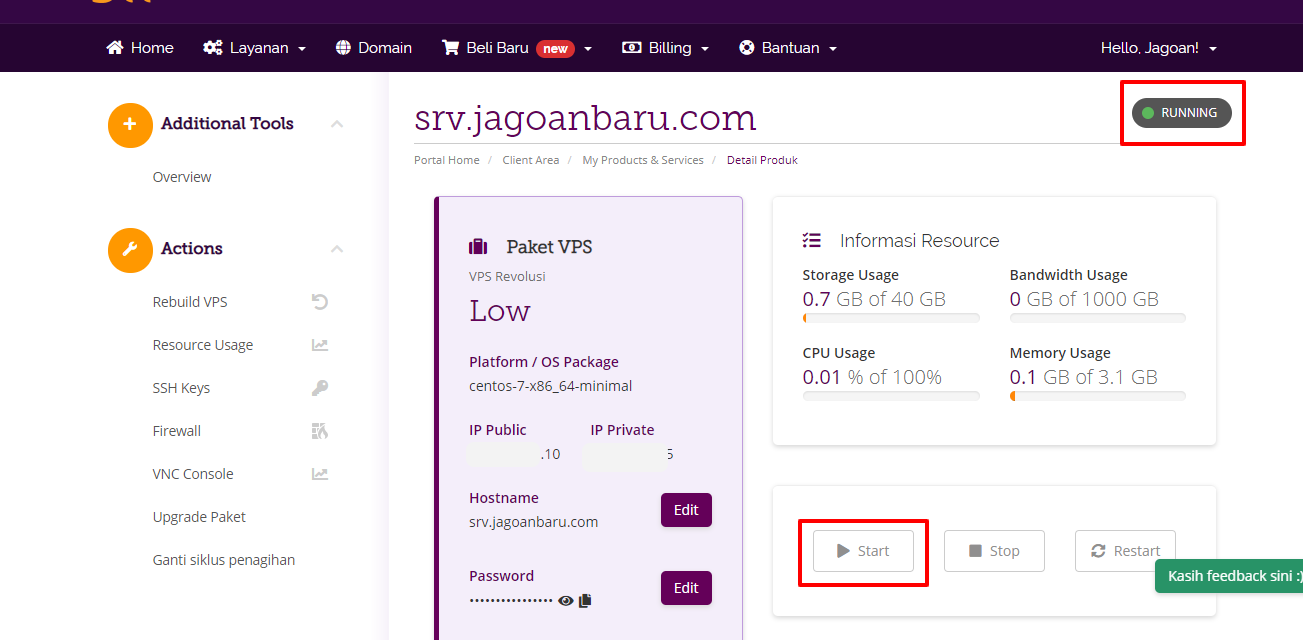Open the Beli Baru dropdown menu

pos(517,48)
